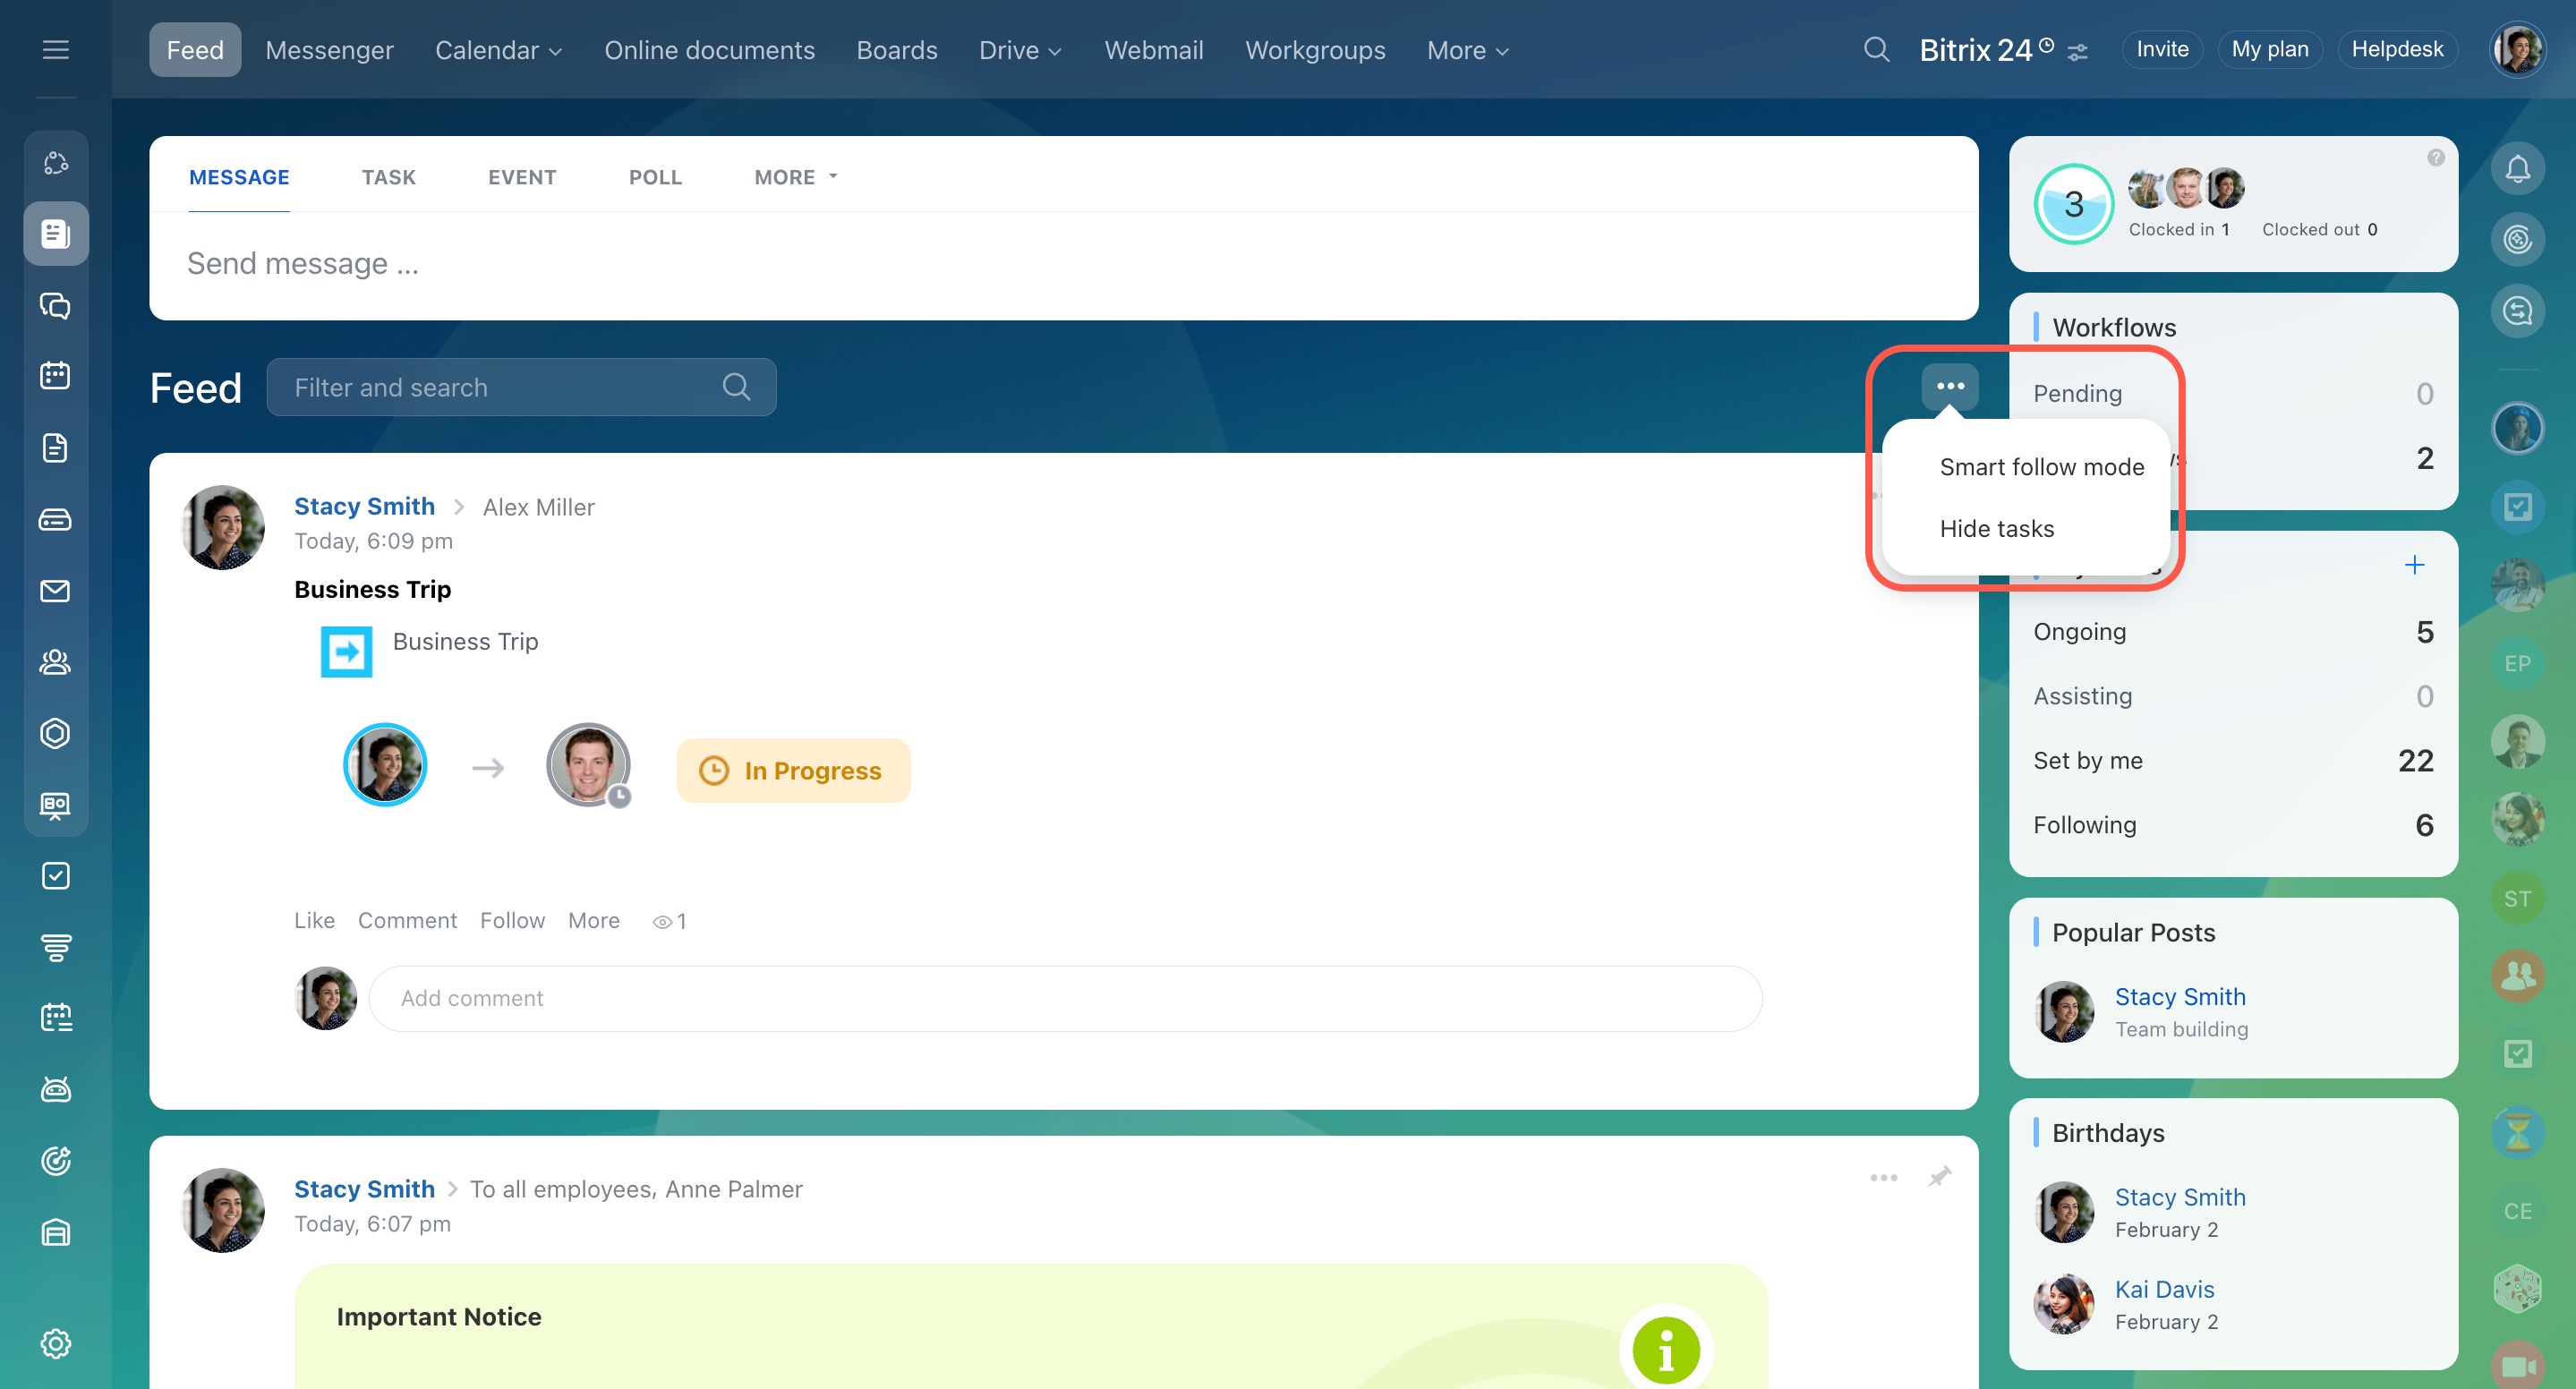Viewport: 2576px width, 1389px height.
Task: Open Workgroups in top menu
Action: pos(1314,50)
